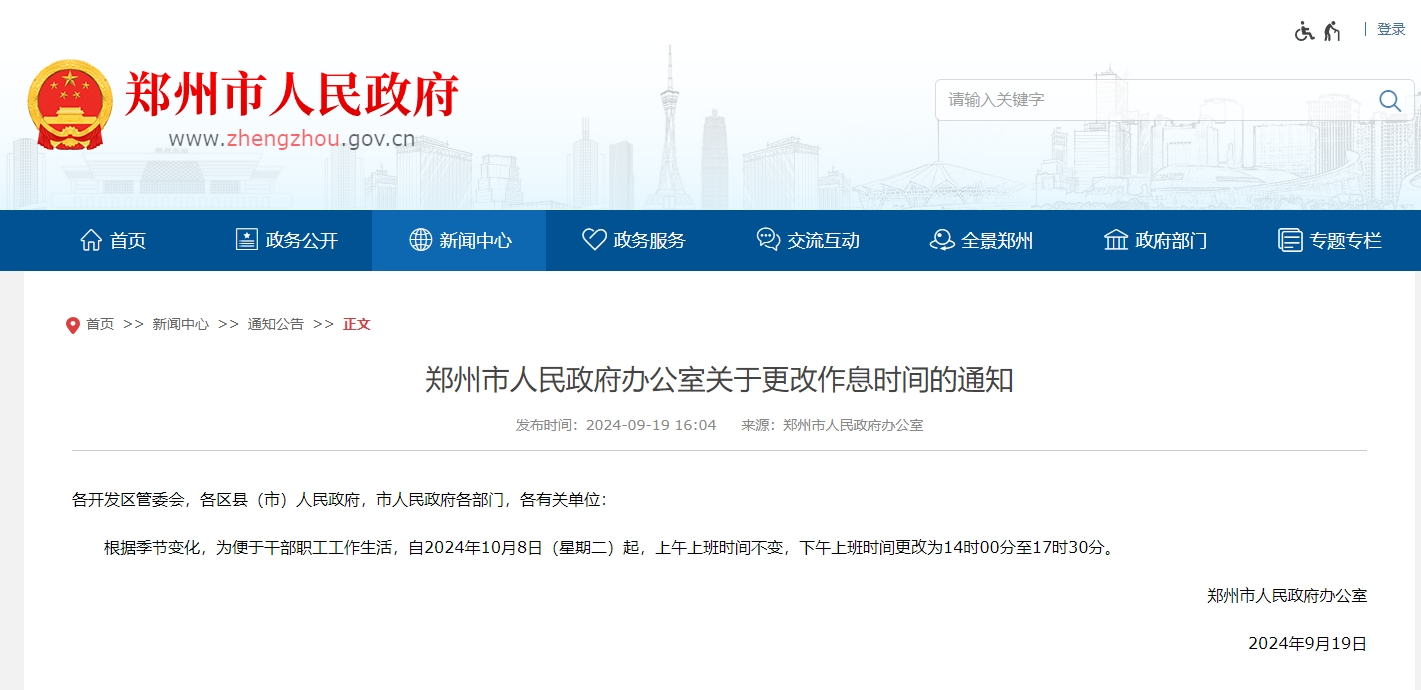Go to 政务服务 in navigation bar
This screenshot has height=690, width=1421.
[634, 240]
